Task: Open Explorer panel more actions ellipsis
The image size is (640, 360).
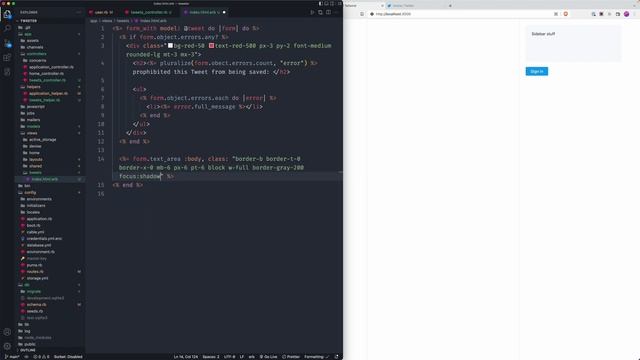Action: tap(79, 13)
